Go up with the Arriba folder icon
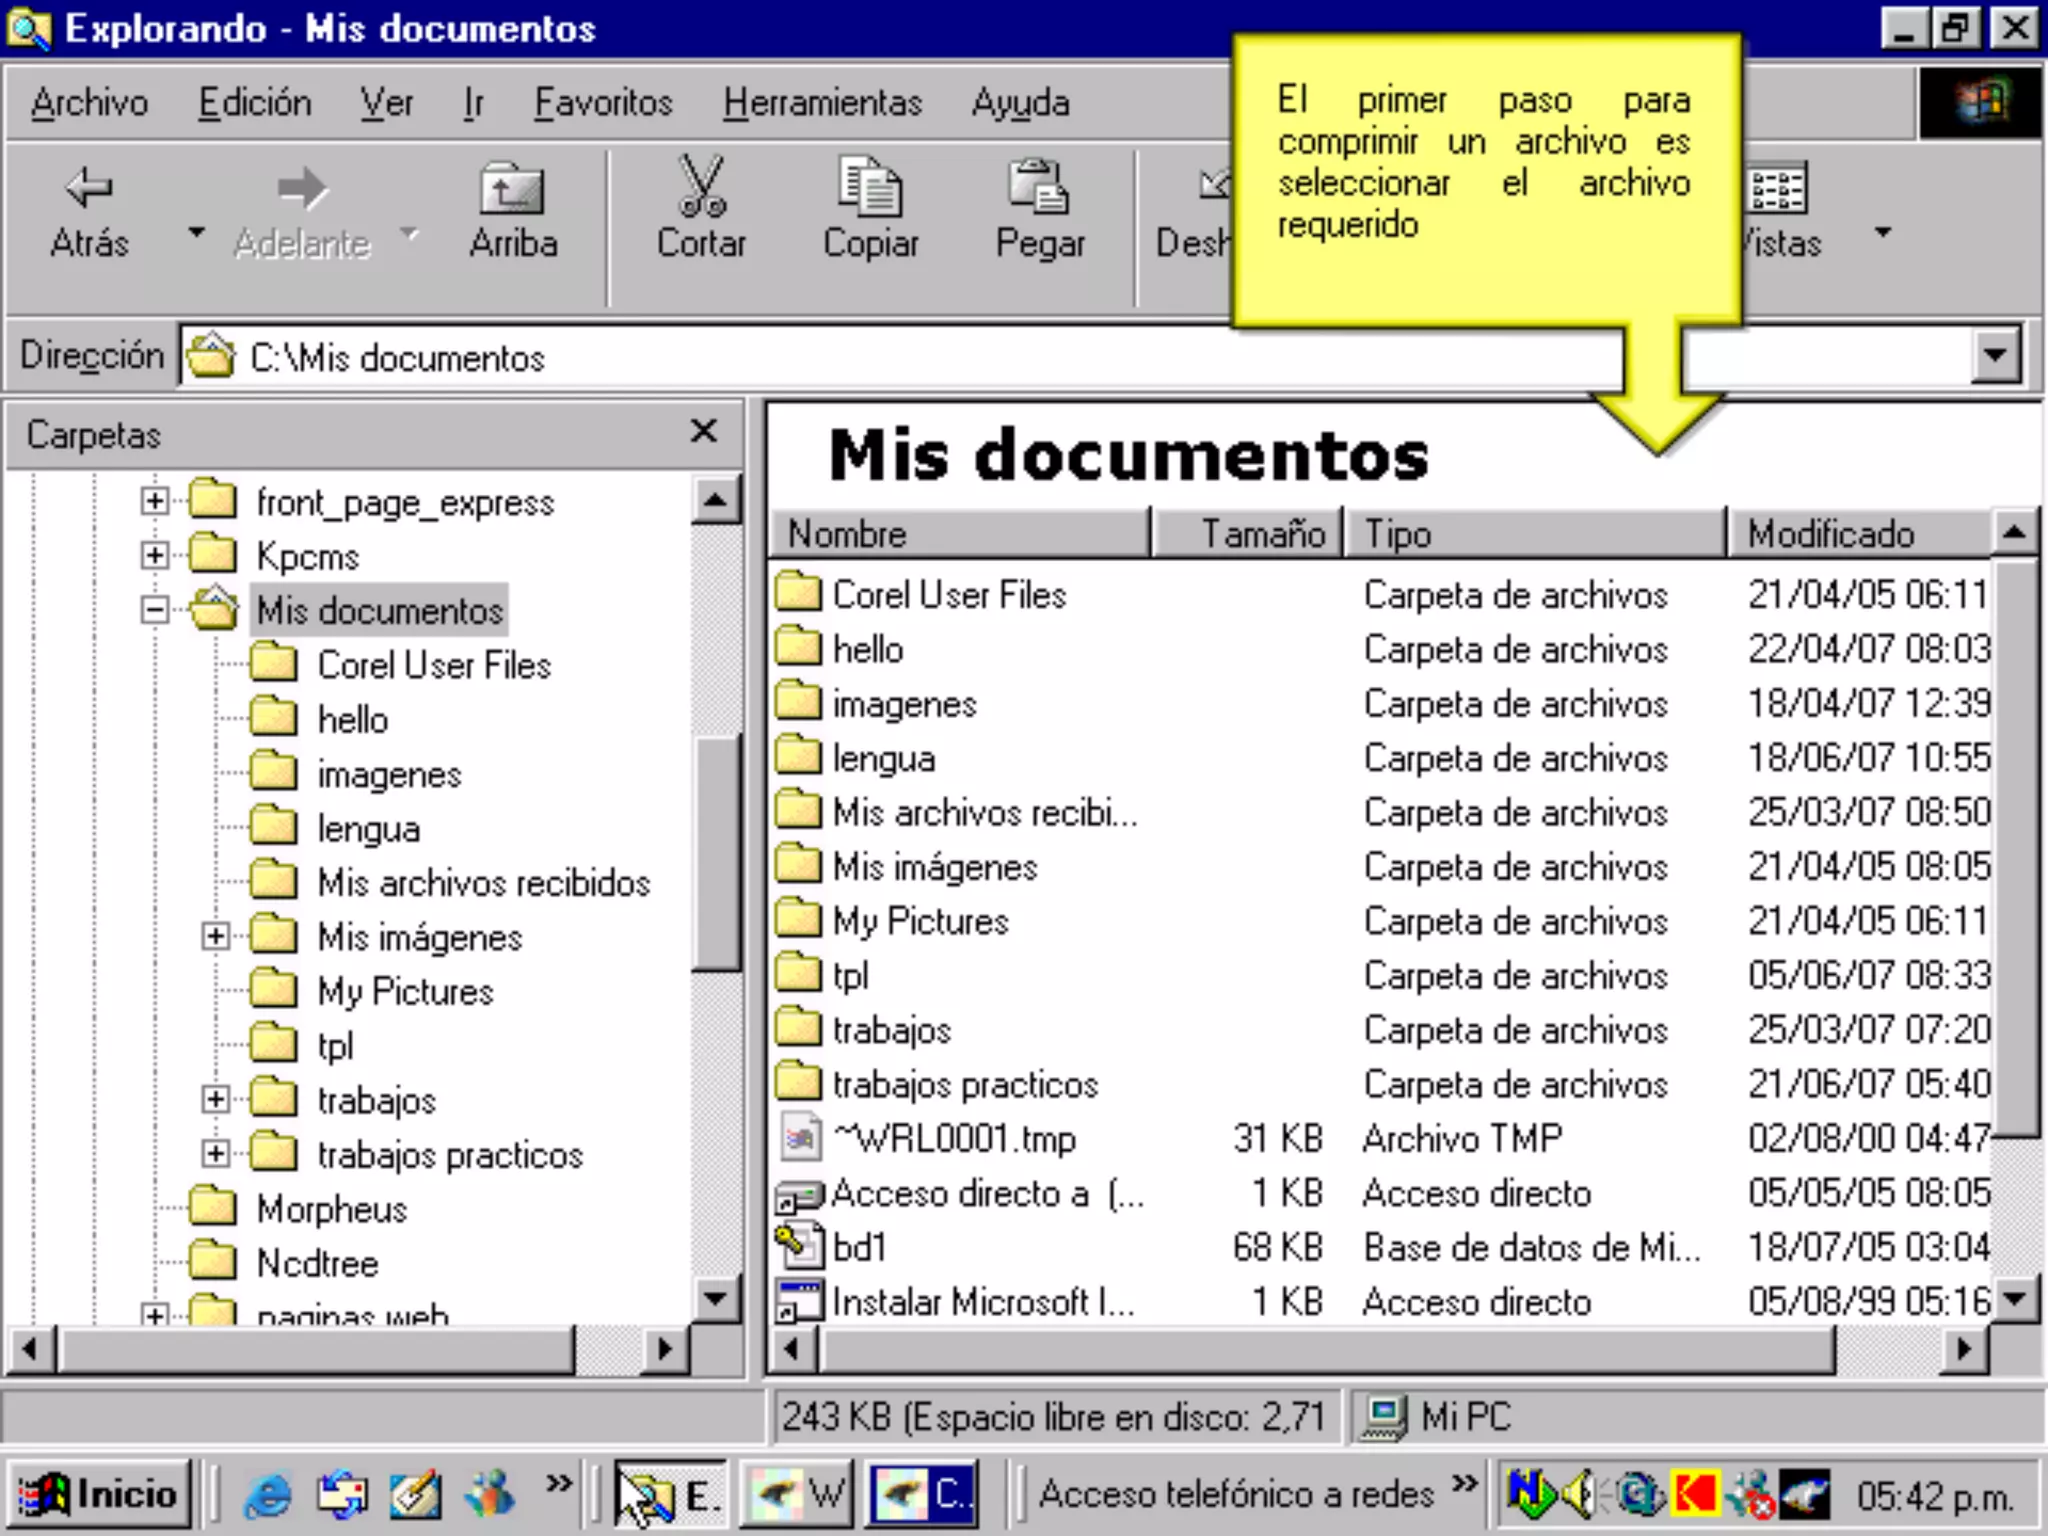This screenshot has width=2048, height=1536. tap(512, 188)
